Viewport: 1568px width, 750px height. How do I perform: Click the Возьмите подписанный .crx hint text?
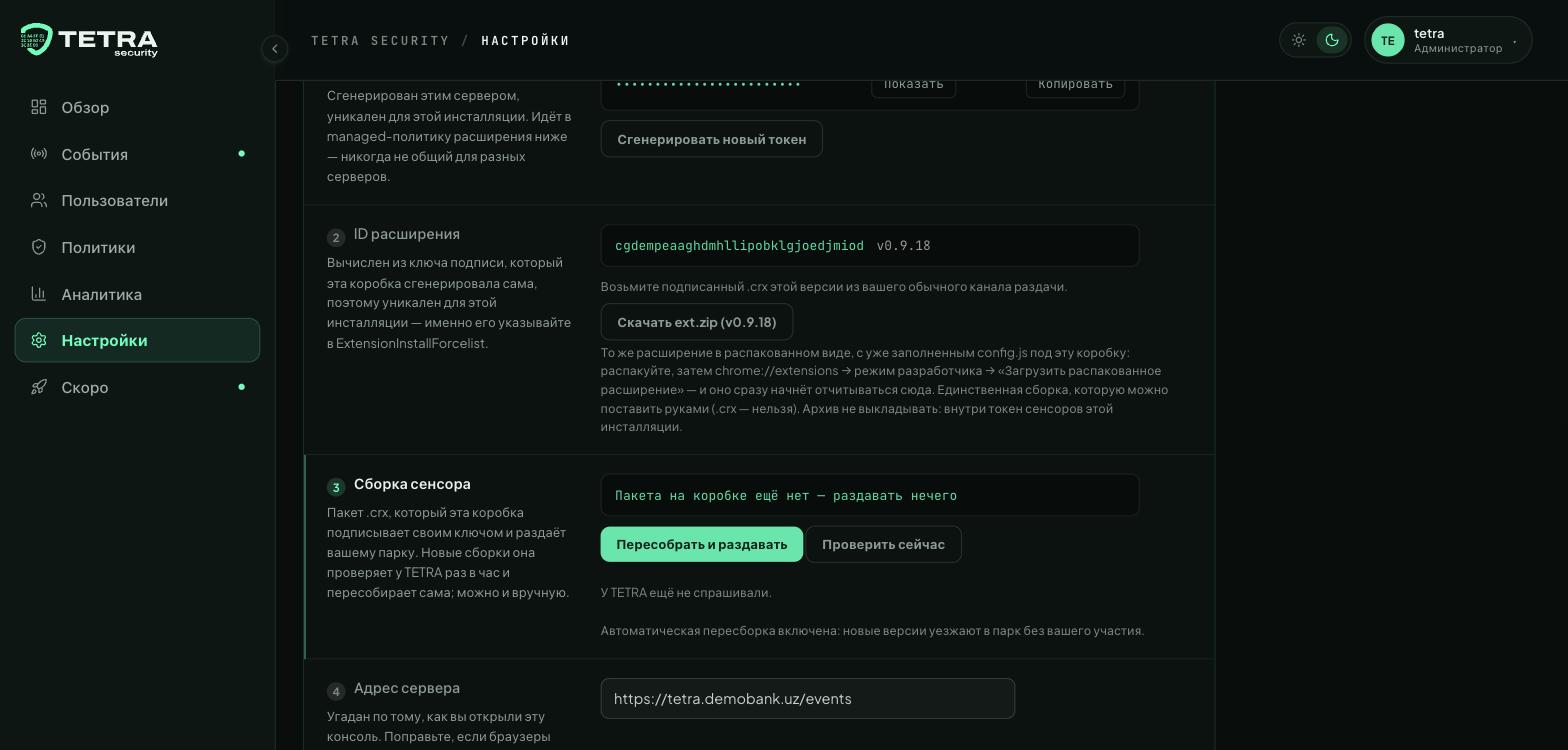834,287
